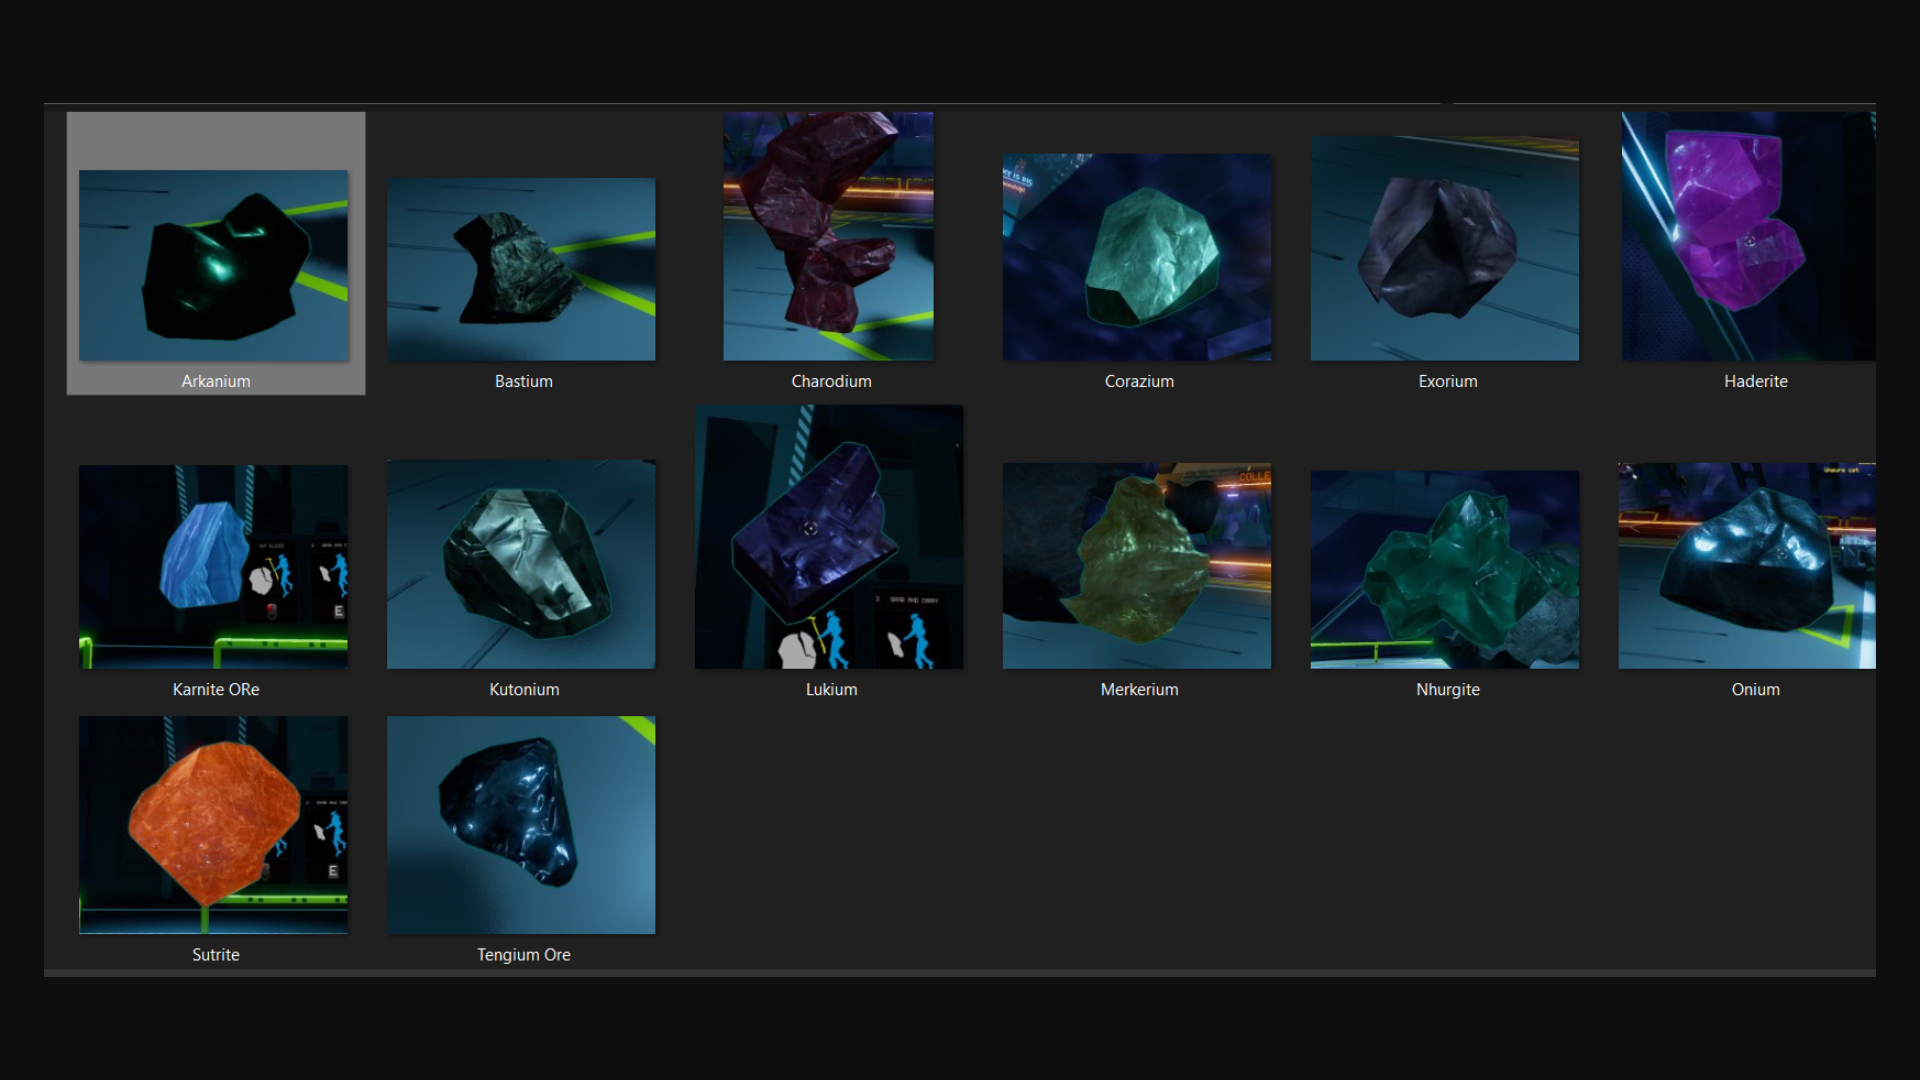This screenshot has height=1080, width=1920.
Task: Click the Corazium file name label
Action: (1140, 381)
